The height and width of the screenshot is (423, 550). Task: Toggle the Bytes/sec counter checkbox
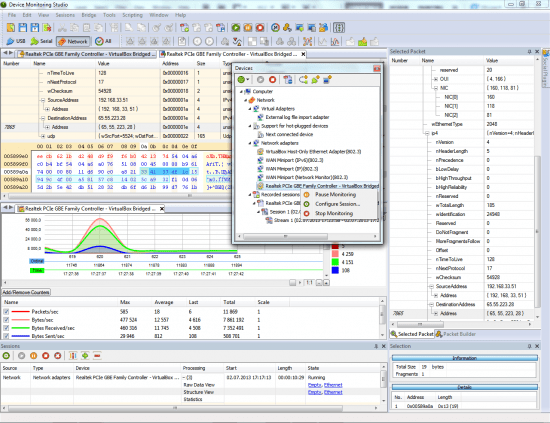(6, 320)
